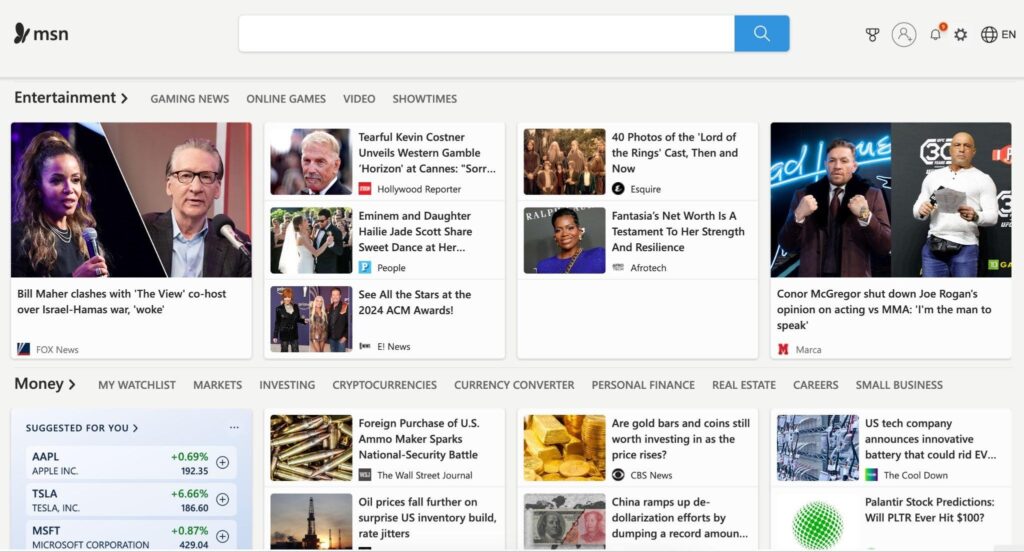The image size is (1024, 552).
Task: Open the Real Estate tab
Action: (x=744, y=385)
